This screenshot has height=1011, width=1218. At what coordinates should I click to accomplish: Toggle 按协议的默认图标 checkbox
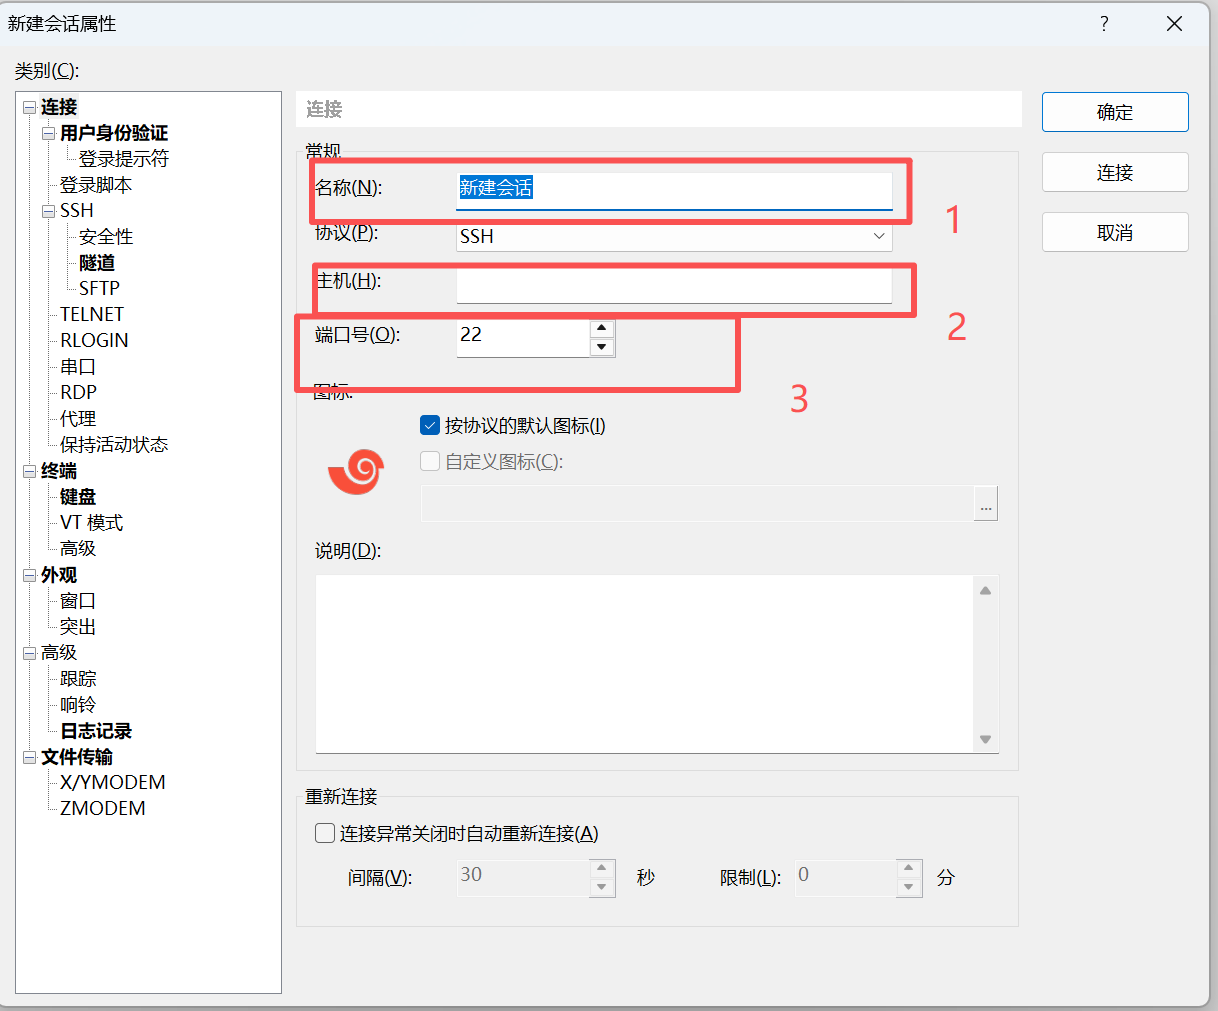(x=430, y=426)
